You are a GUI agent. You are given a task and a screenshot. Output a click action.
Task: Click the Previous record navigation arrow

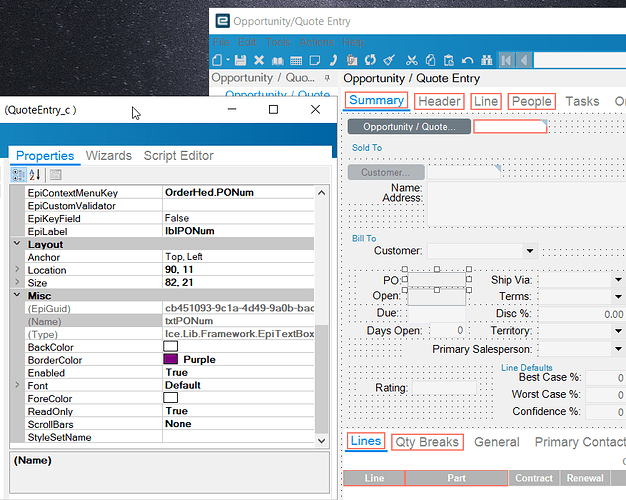(x=524, y=61)
